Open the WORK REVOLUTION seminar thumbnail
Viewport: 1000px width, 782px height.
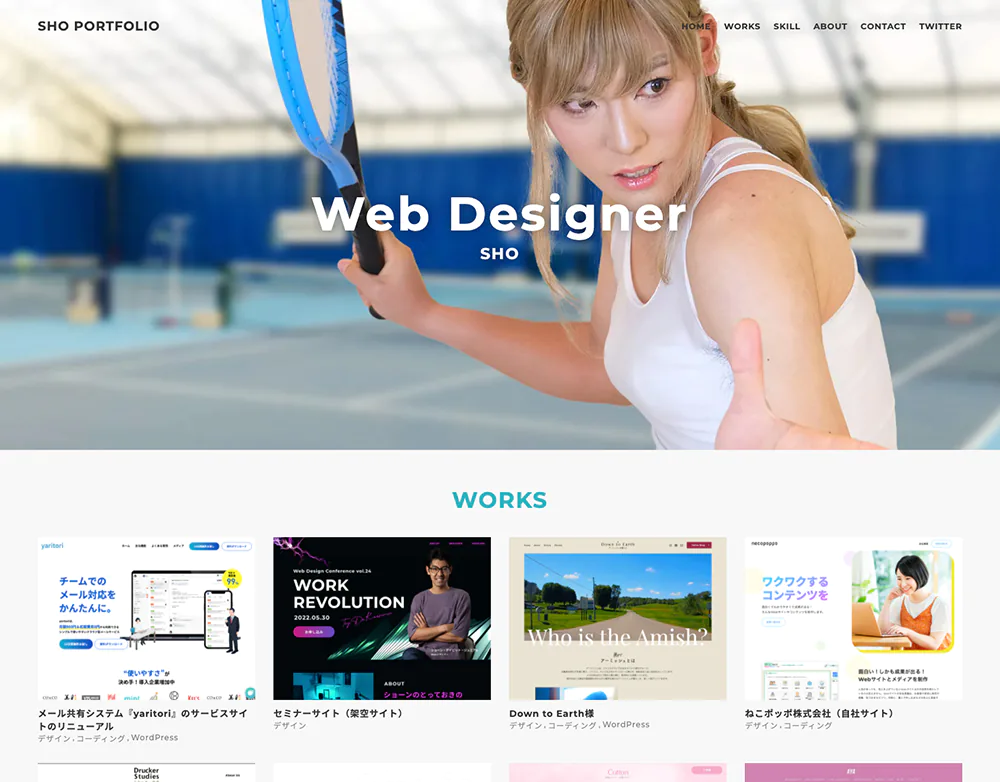click(382, 619)
